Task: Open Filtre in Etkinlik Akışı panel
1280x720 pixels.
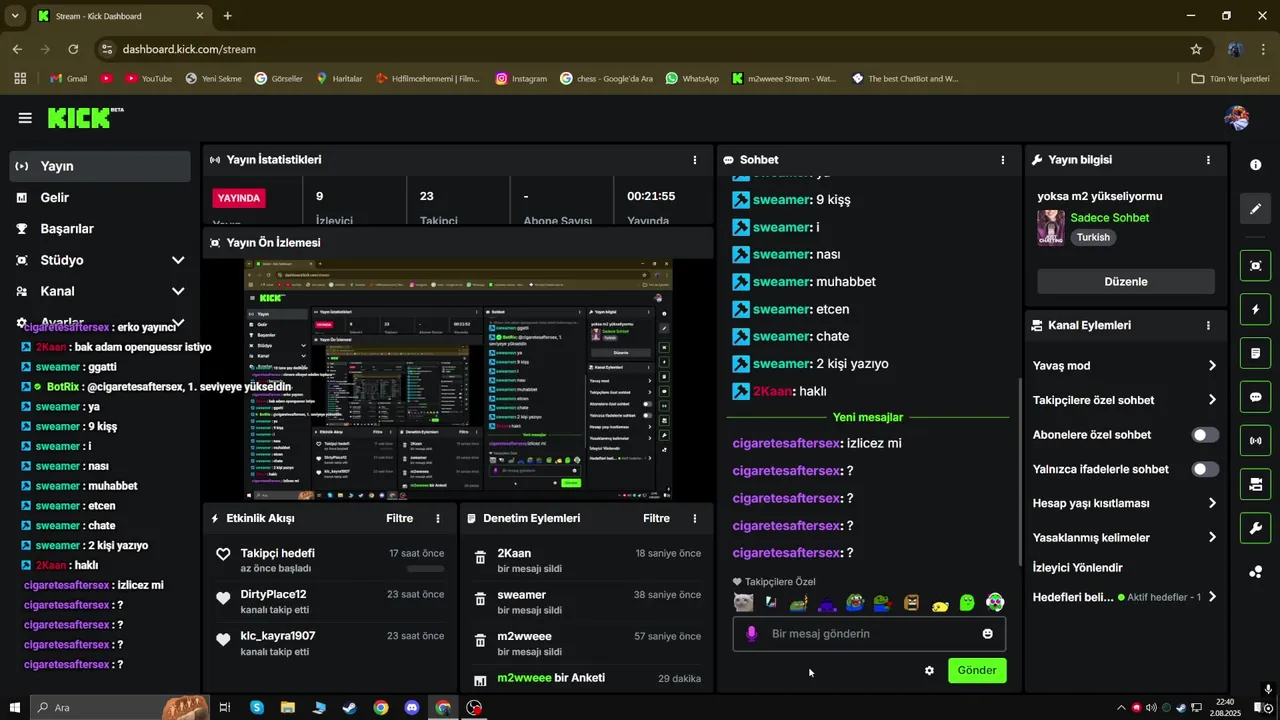Action: [x=399, y=519]
